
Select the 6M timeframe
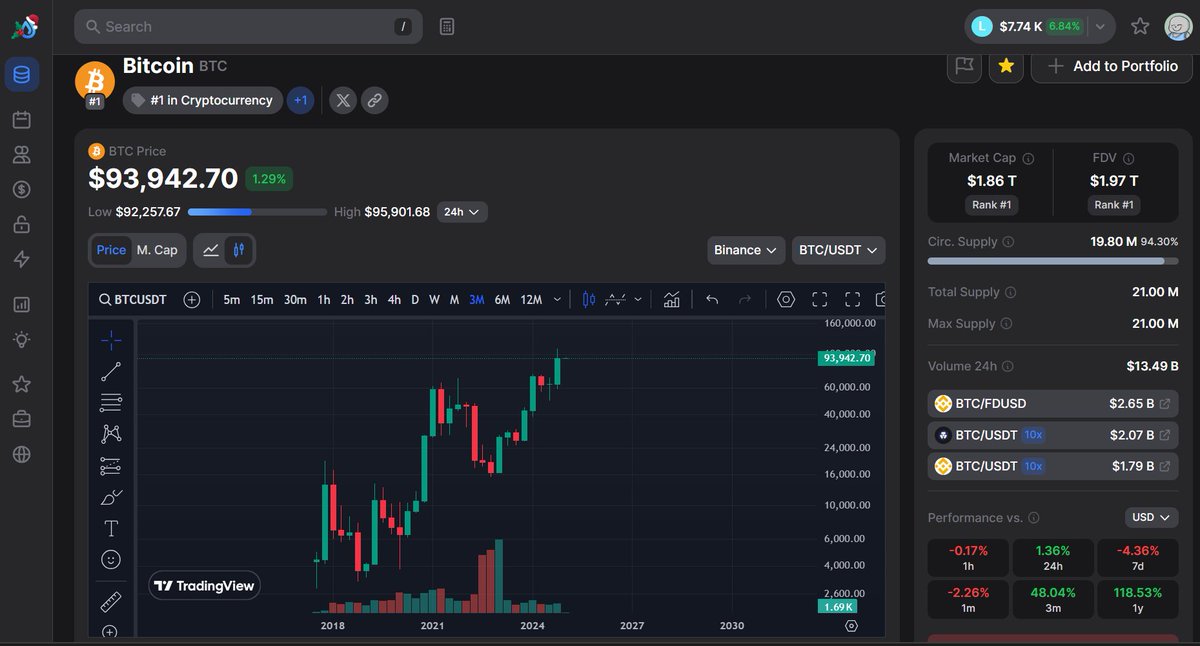[x=502, y=299]
